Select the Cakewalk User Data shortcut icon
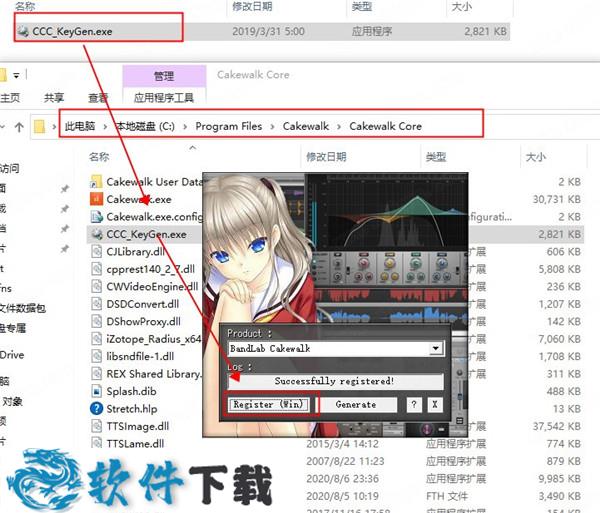The height and width of the screenshot is (513, 600). point(96,182)
